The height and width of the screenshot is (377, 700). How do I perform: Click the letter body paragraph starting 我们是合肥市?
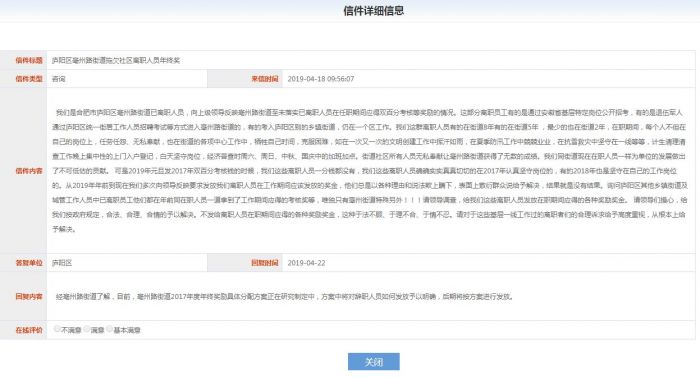[x=369, y=171]
